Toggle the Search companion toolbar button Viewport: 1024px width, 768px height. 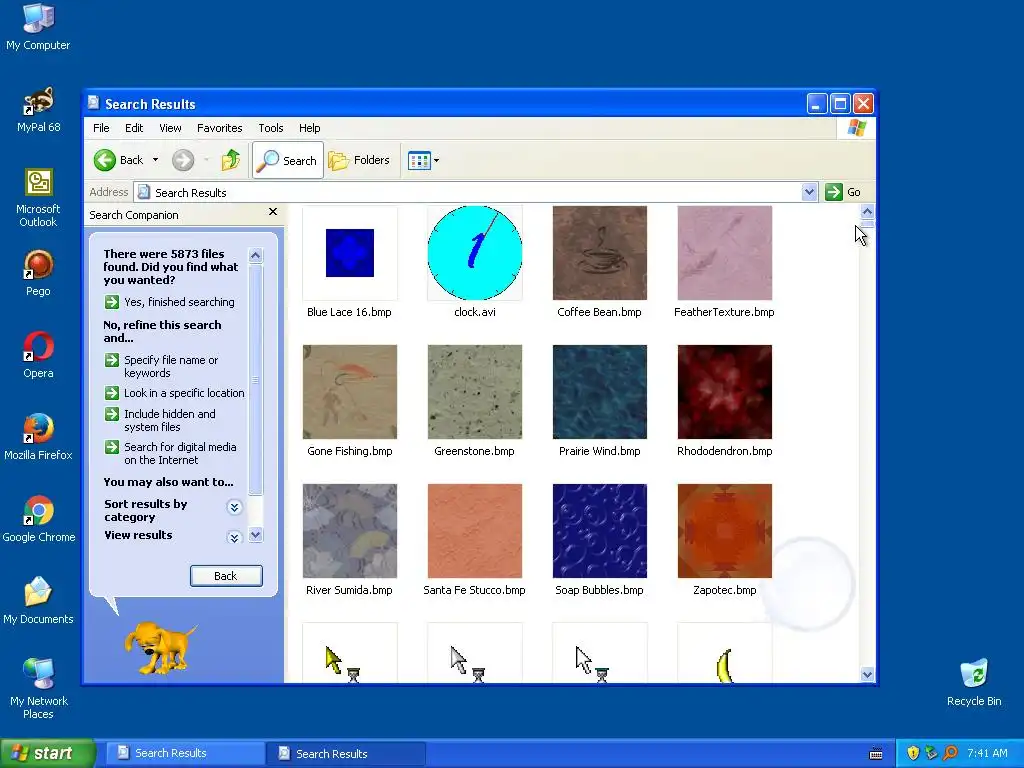[x=287, y=160]
